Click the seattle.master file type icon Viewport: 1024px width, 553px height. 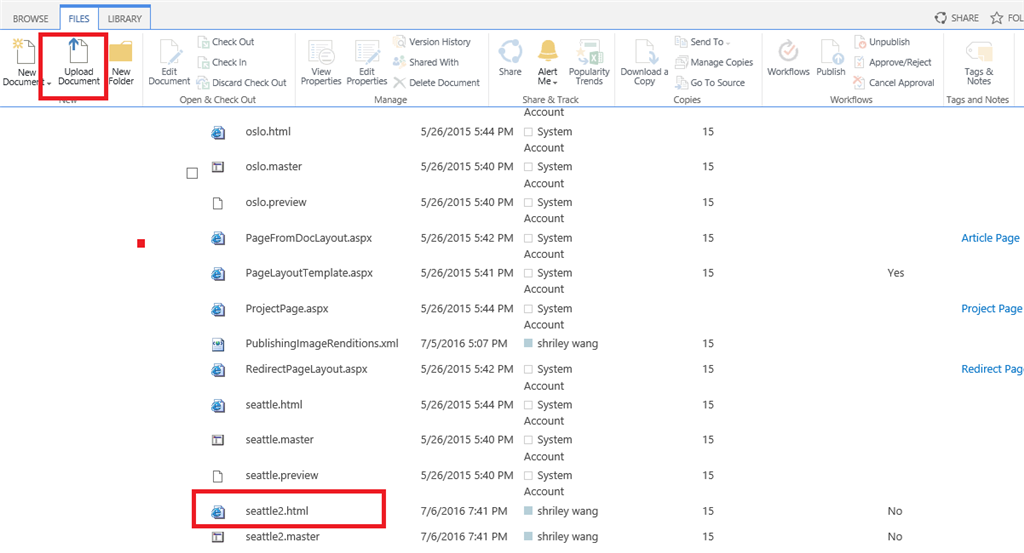click(218, 441)
